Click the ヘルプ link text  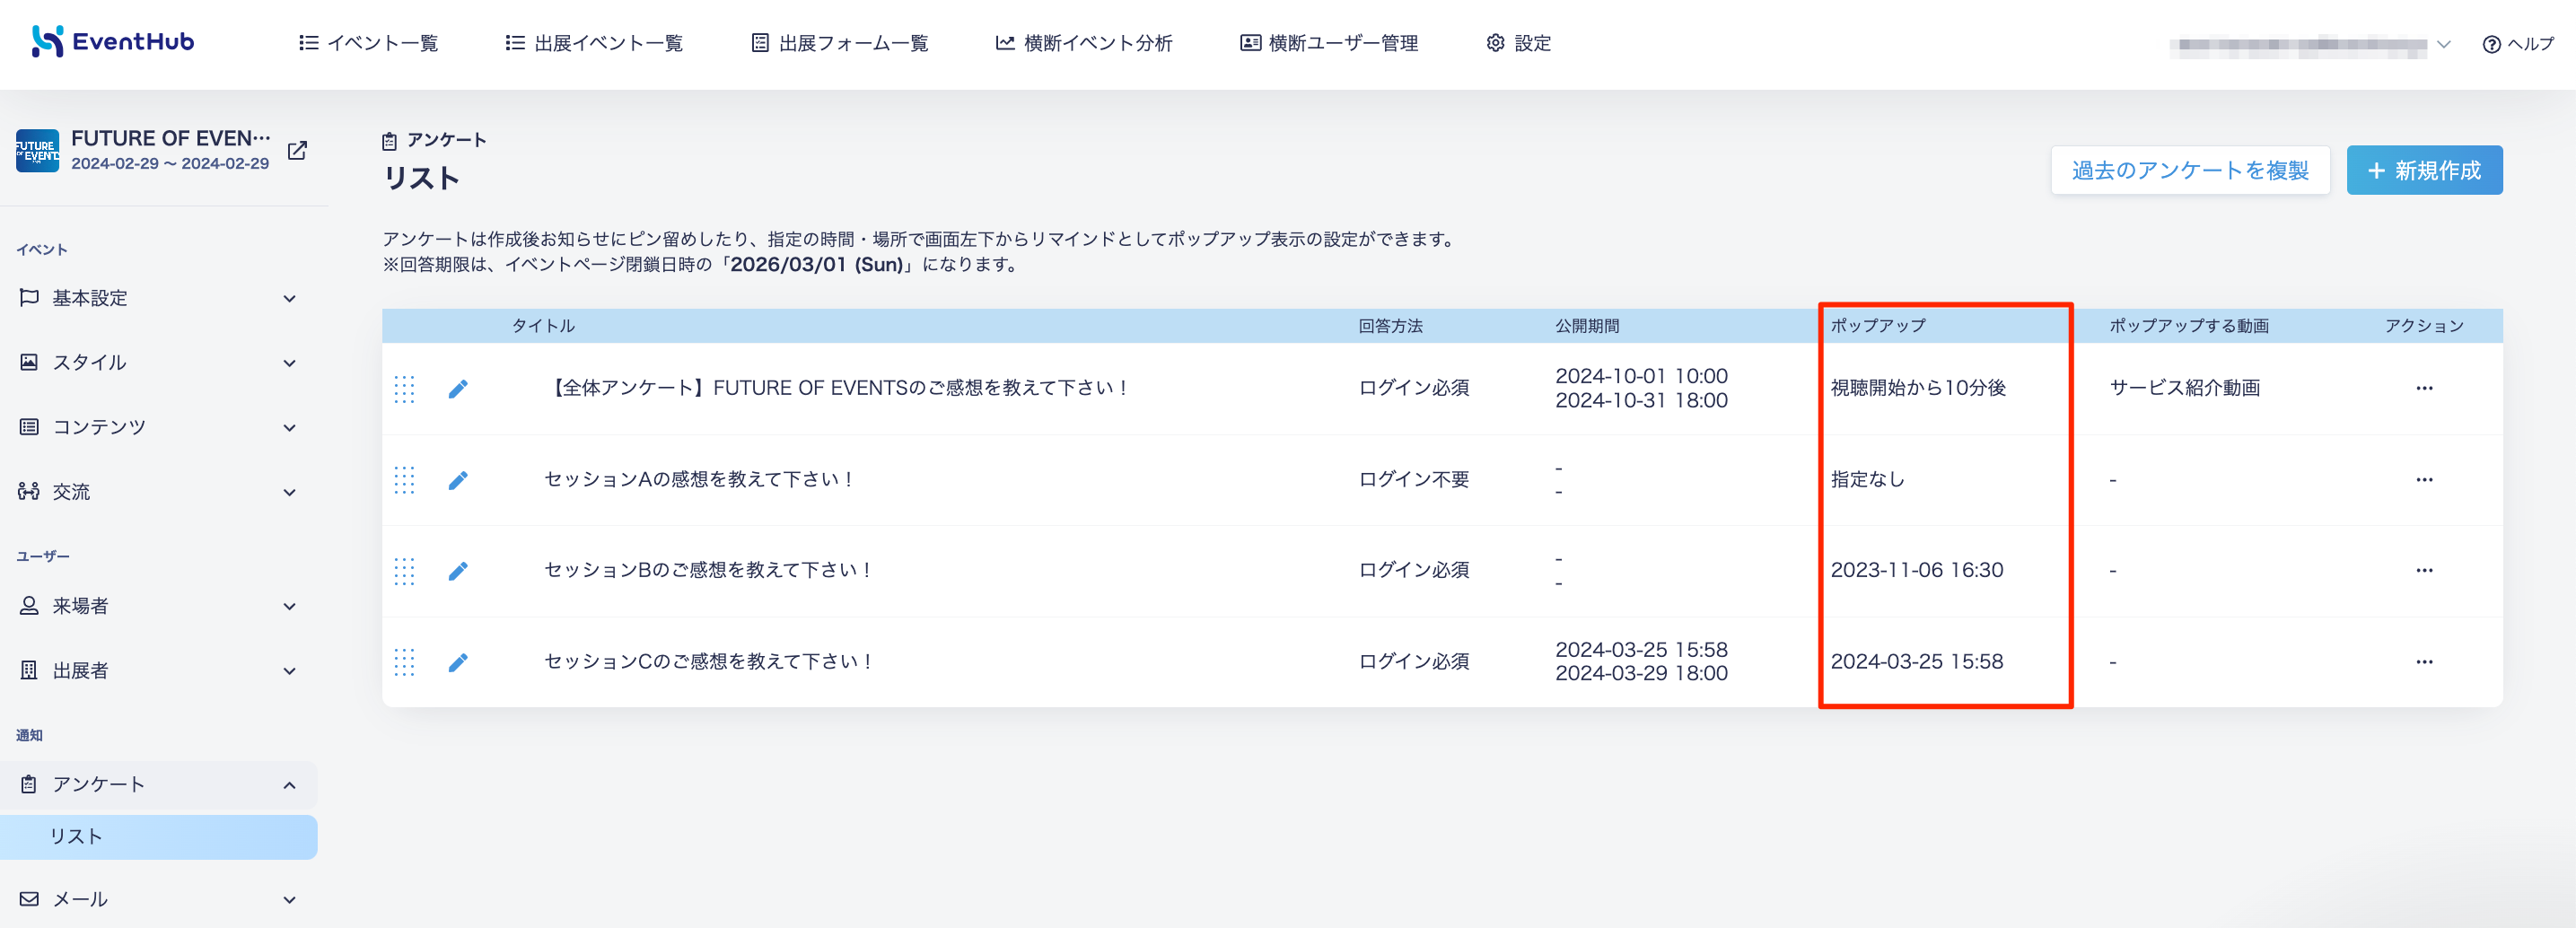[x=2530, y=44]
